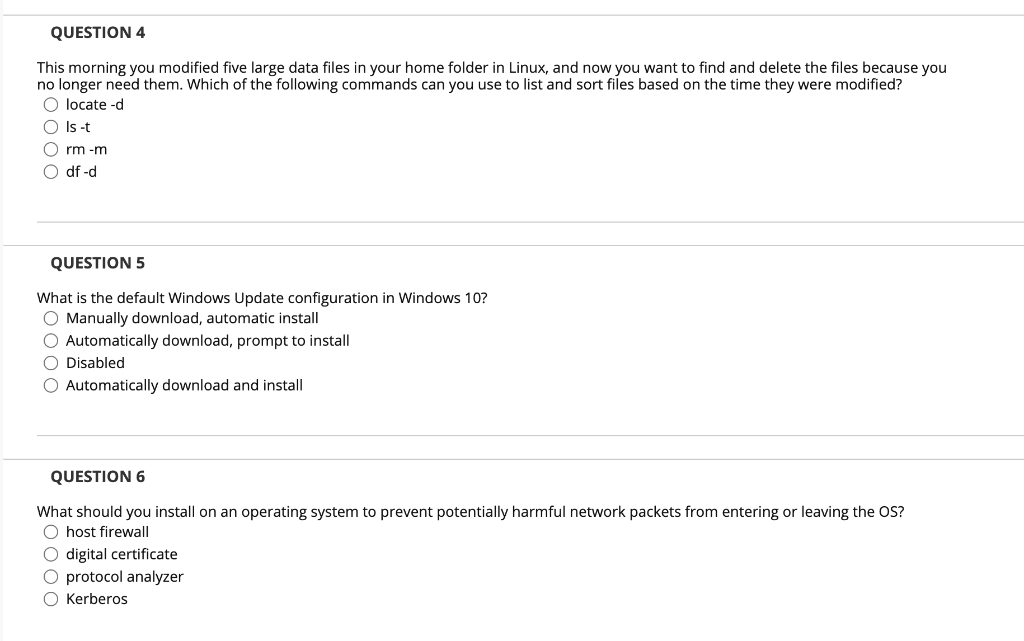Click the QUESTION 5 heading
1024x641 pixels.
(x=98, y=263)
